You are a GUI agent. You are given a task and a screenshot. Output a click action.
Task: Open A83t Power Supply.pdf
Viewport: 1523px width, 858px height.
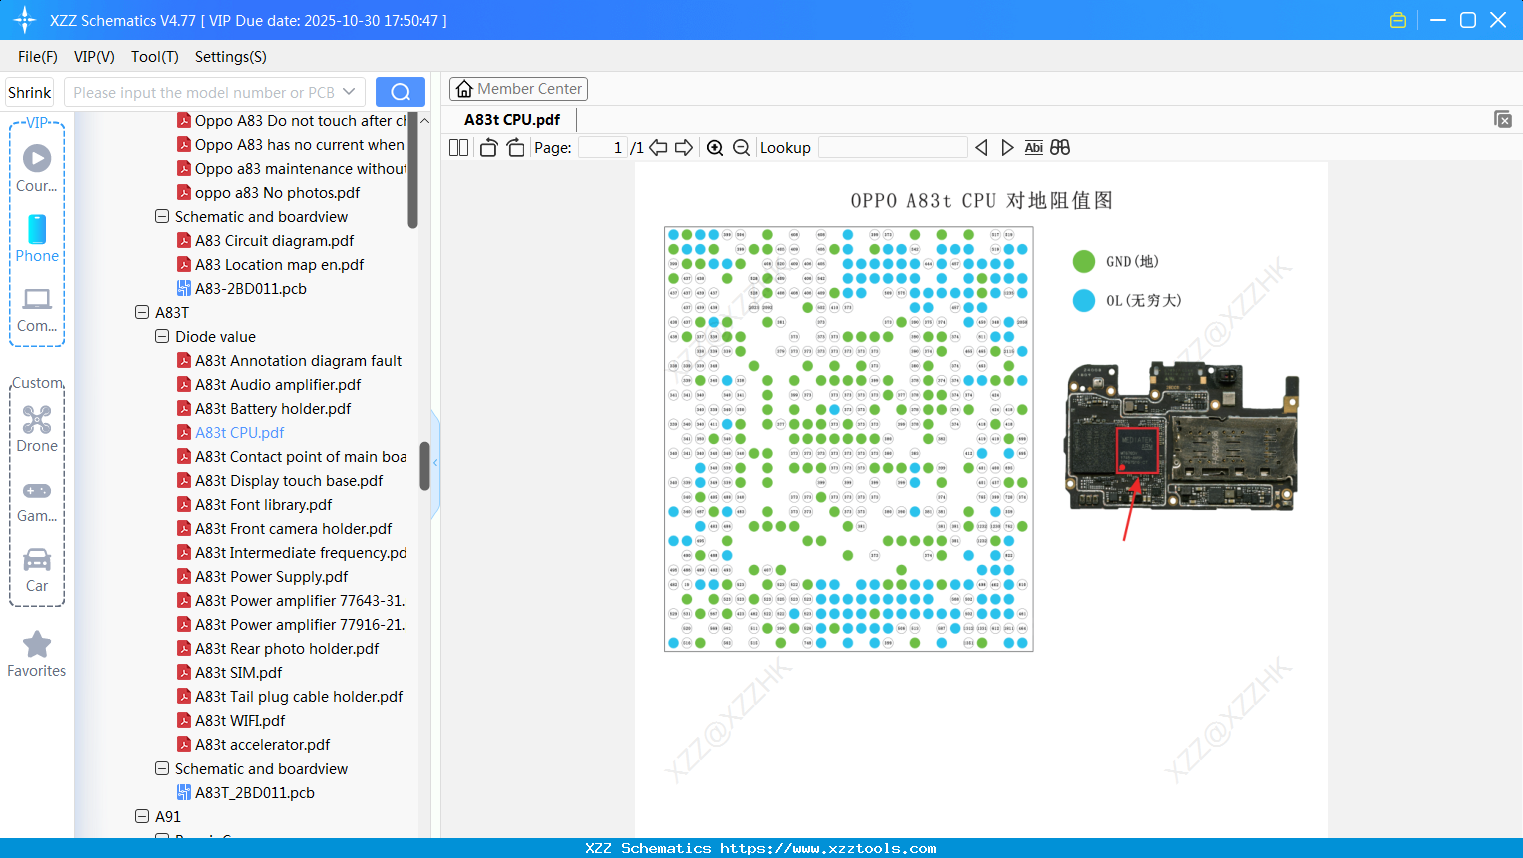pyautogui.click(x=271, y=576)
